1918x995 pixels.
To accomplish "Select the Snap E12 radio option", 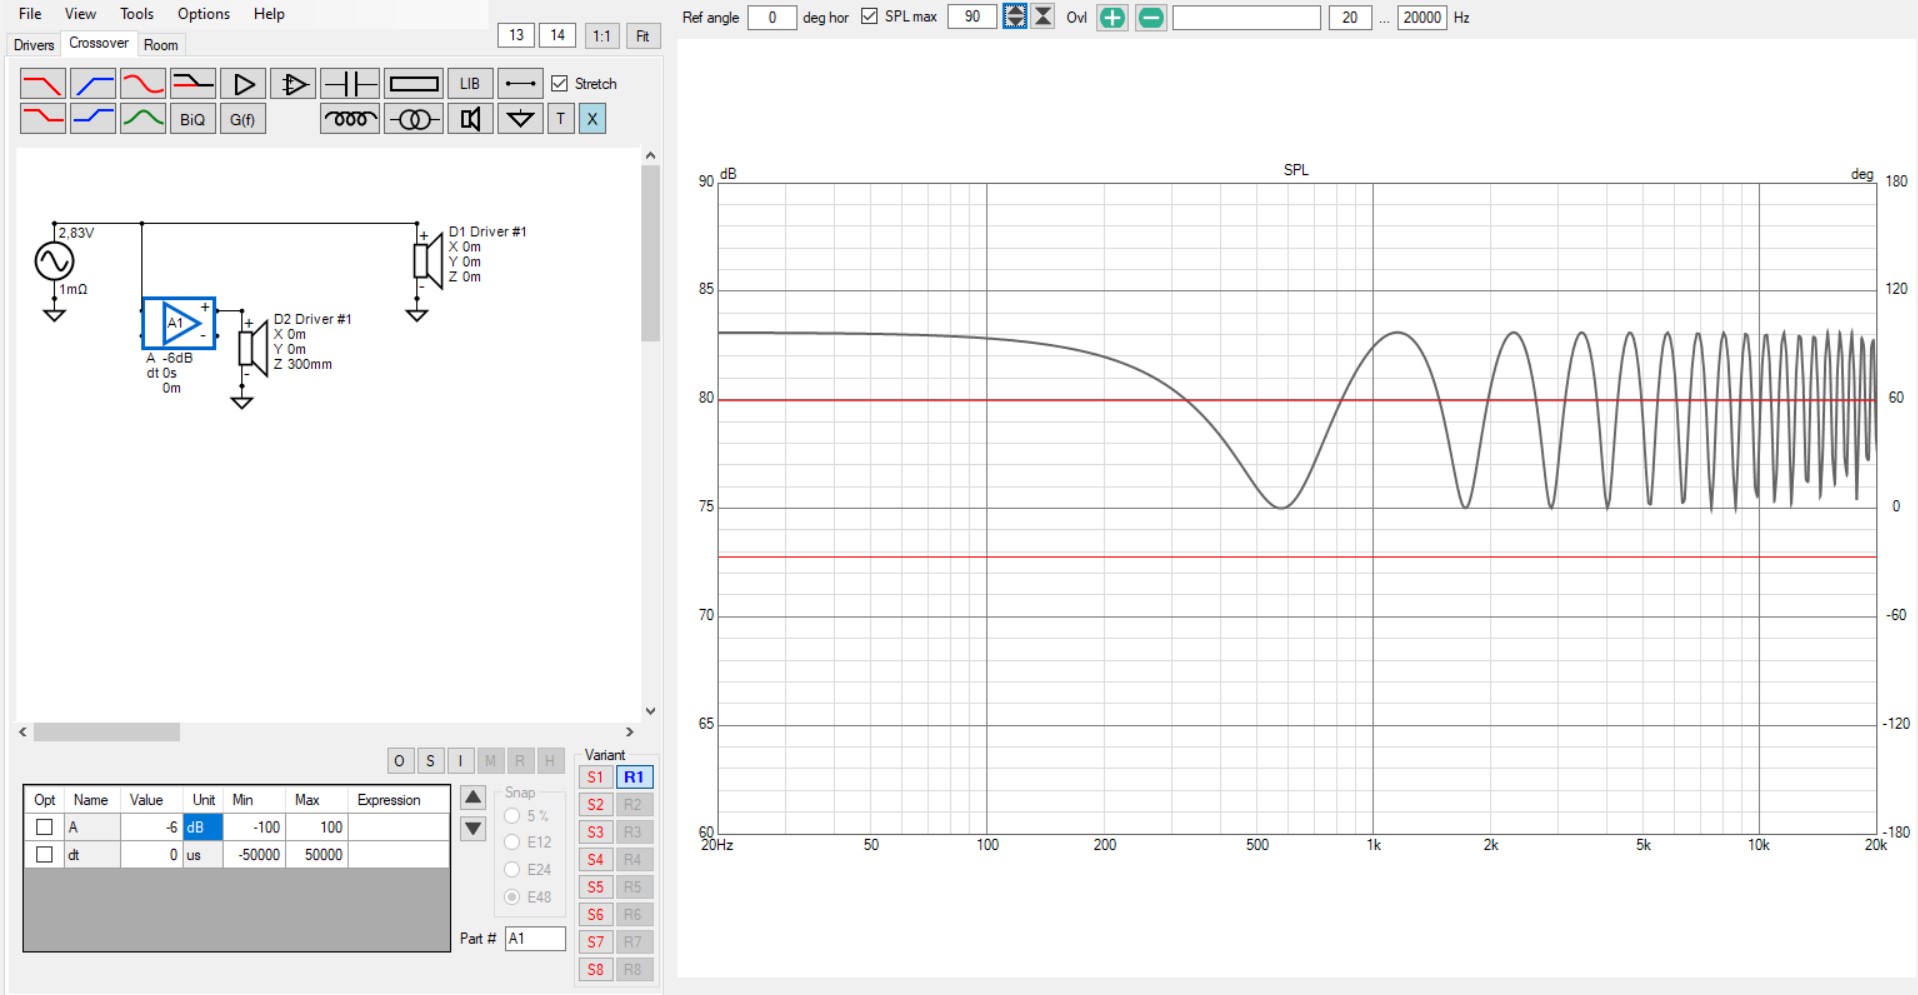I will point(512,842).
